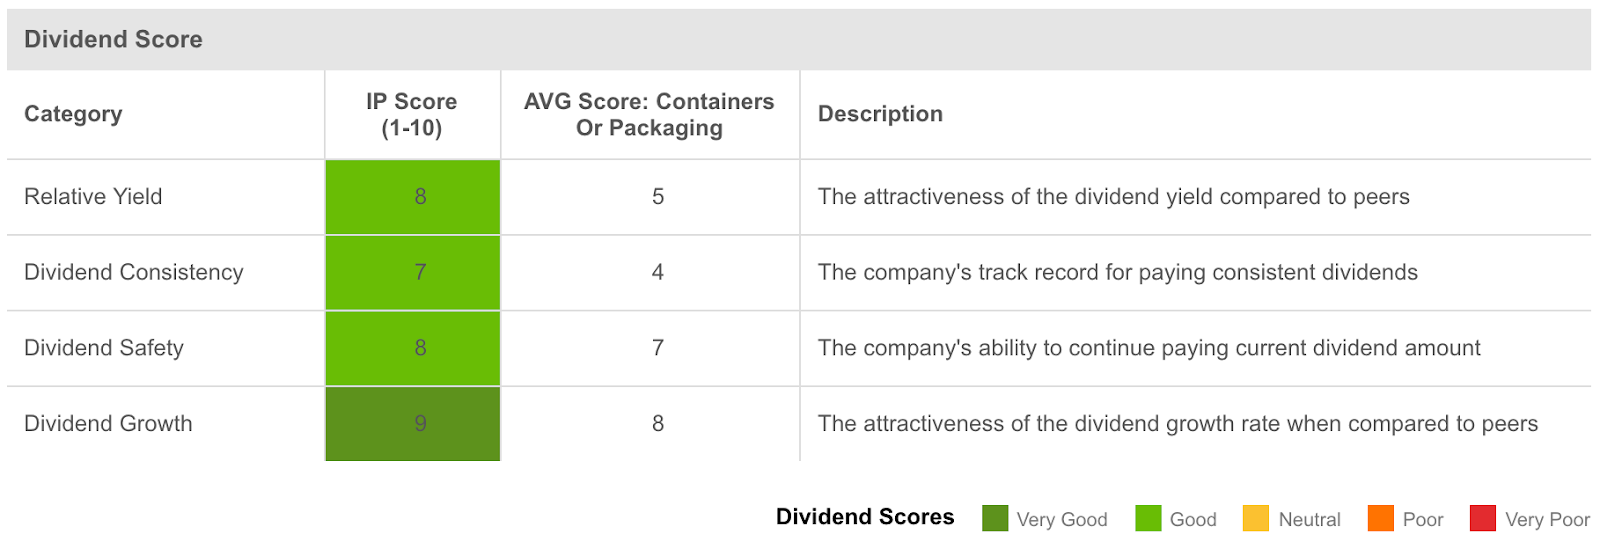The image size is (1600, 549).
Task: Click the Dividend Scores legend title
Action: [865, 517]
